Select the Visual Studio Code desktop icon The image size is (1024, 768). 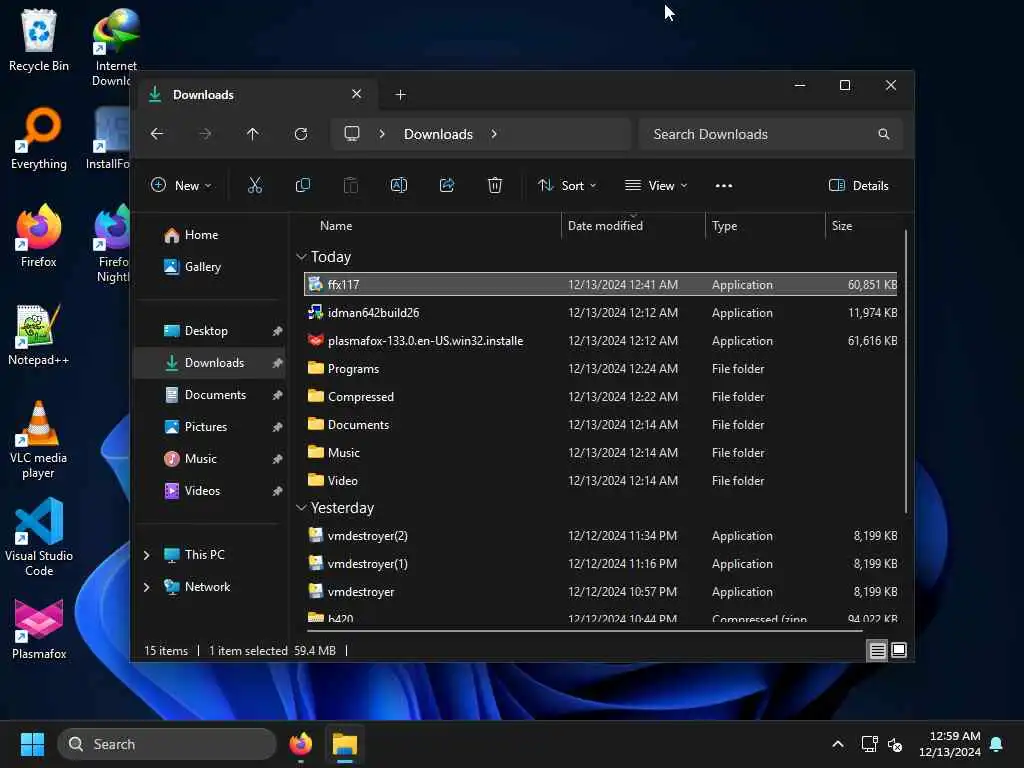tap(39, 537)
